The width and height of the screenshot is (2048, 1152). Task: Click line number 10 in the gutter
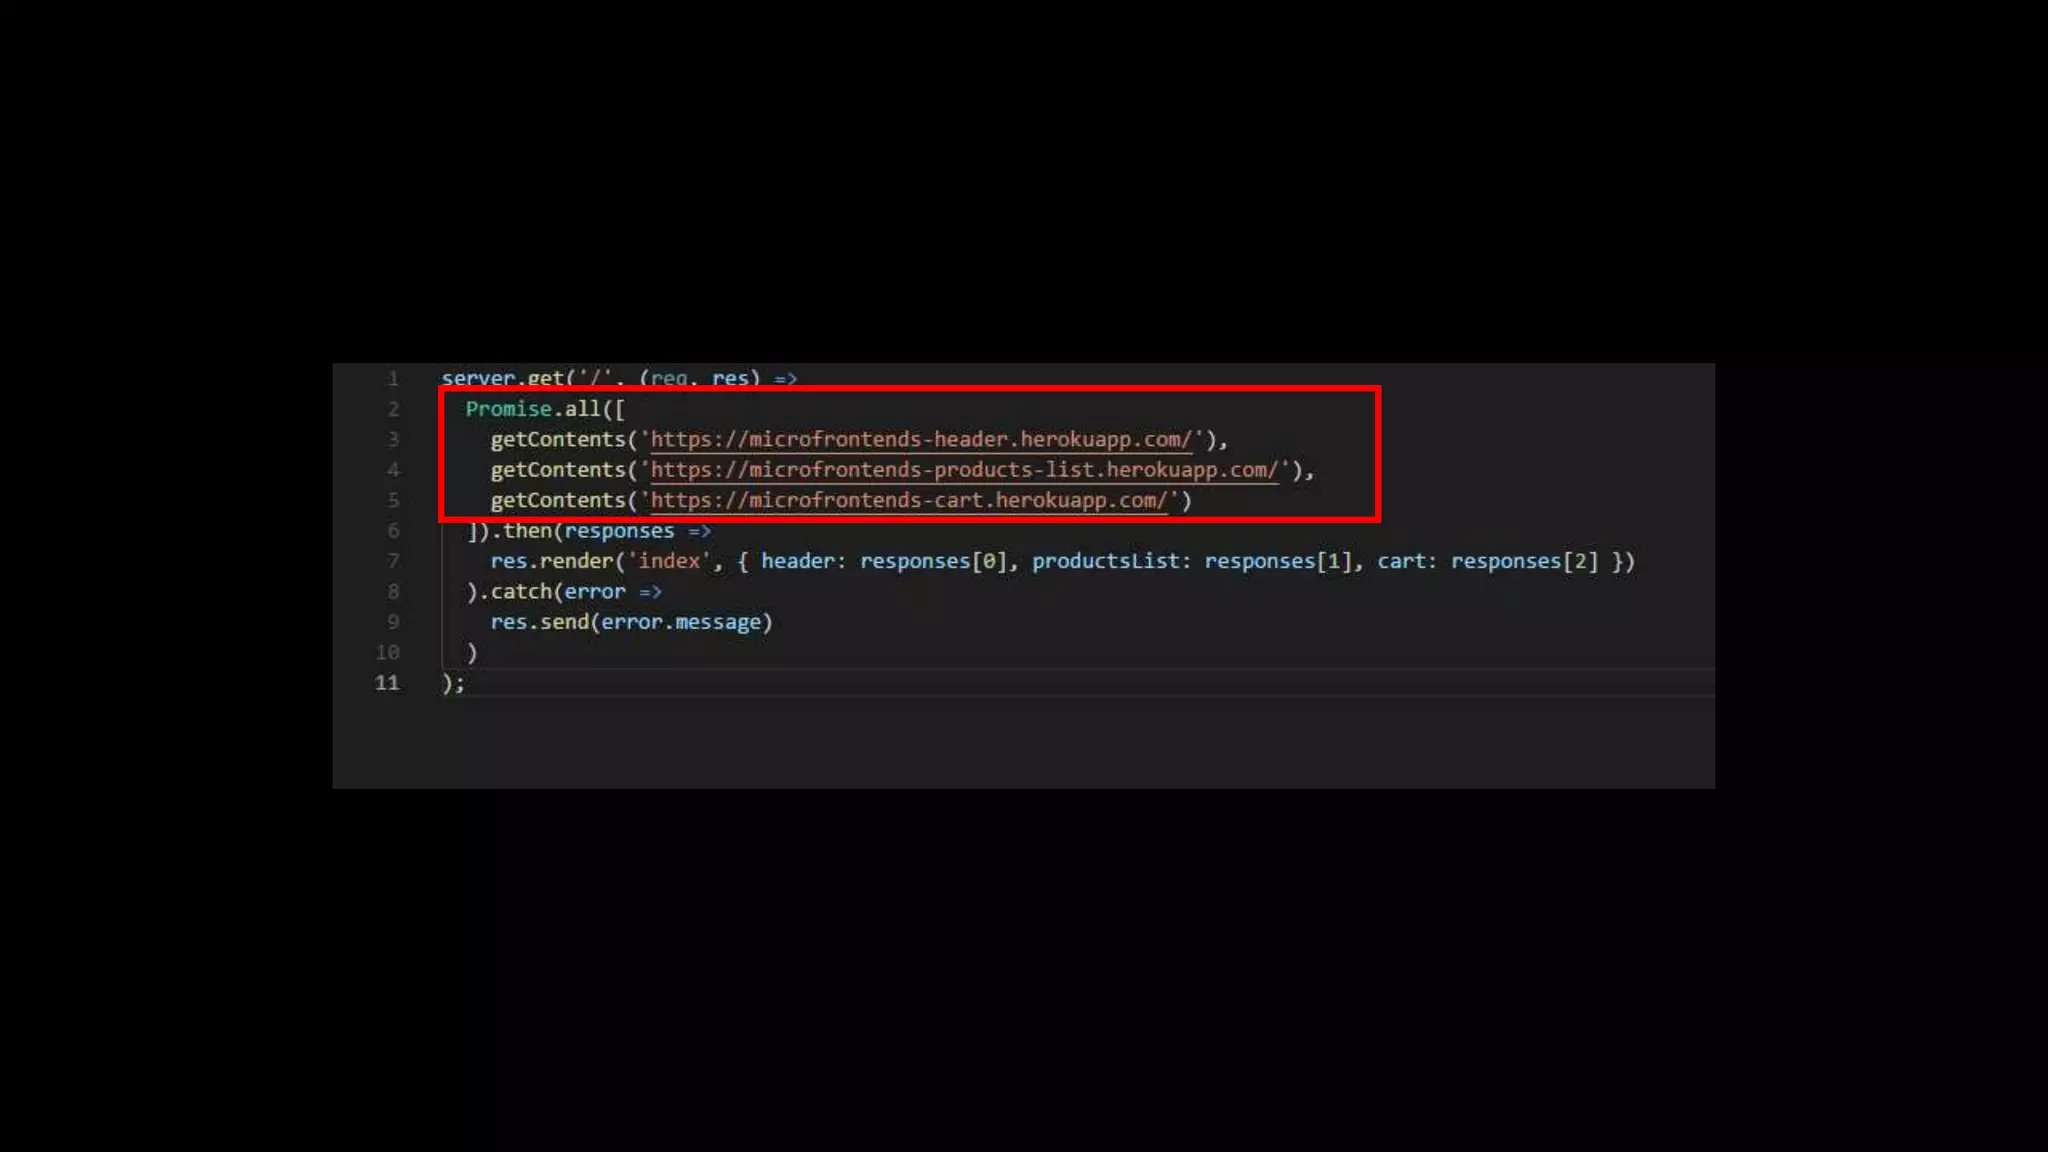(387, 652)
